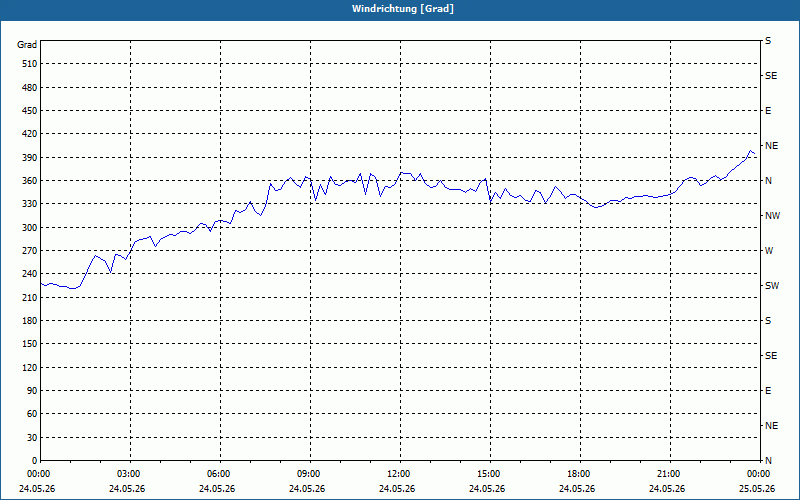Pick the "390" degree axis value
The image size is (800, 500).
tap(30, 157)
